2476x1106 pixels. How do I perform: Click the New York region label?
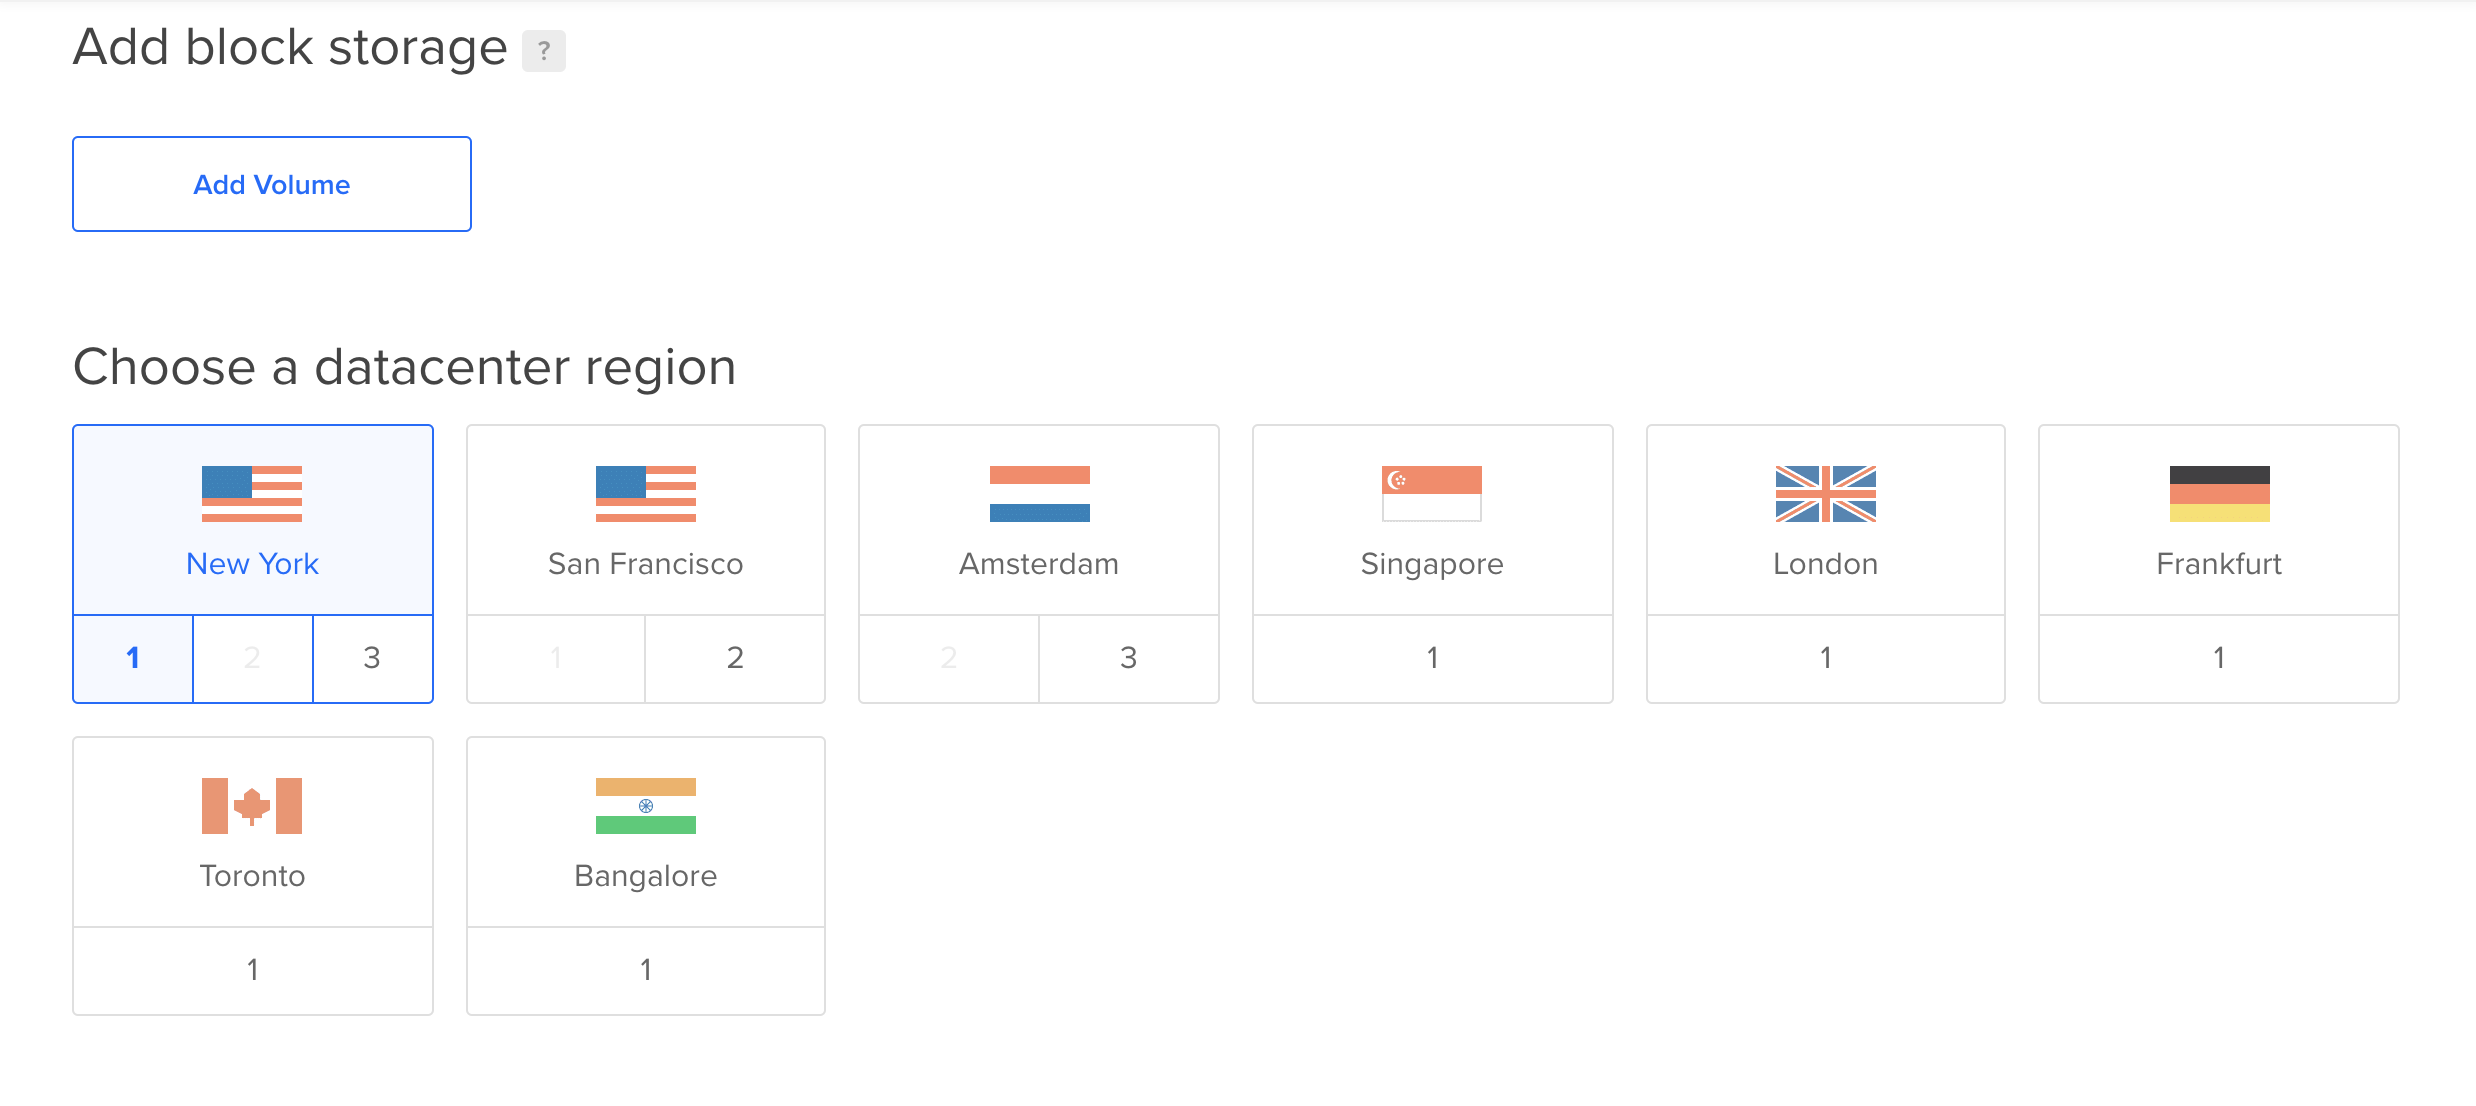(252, 564)
